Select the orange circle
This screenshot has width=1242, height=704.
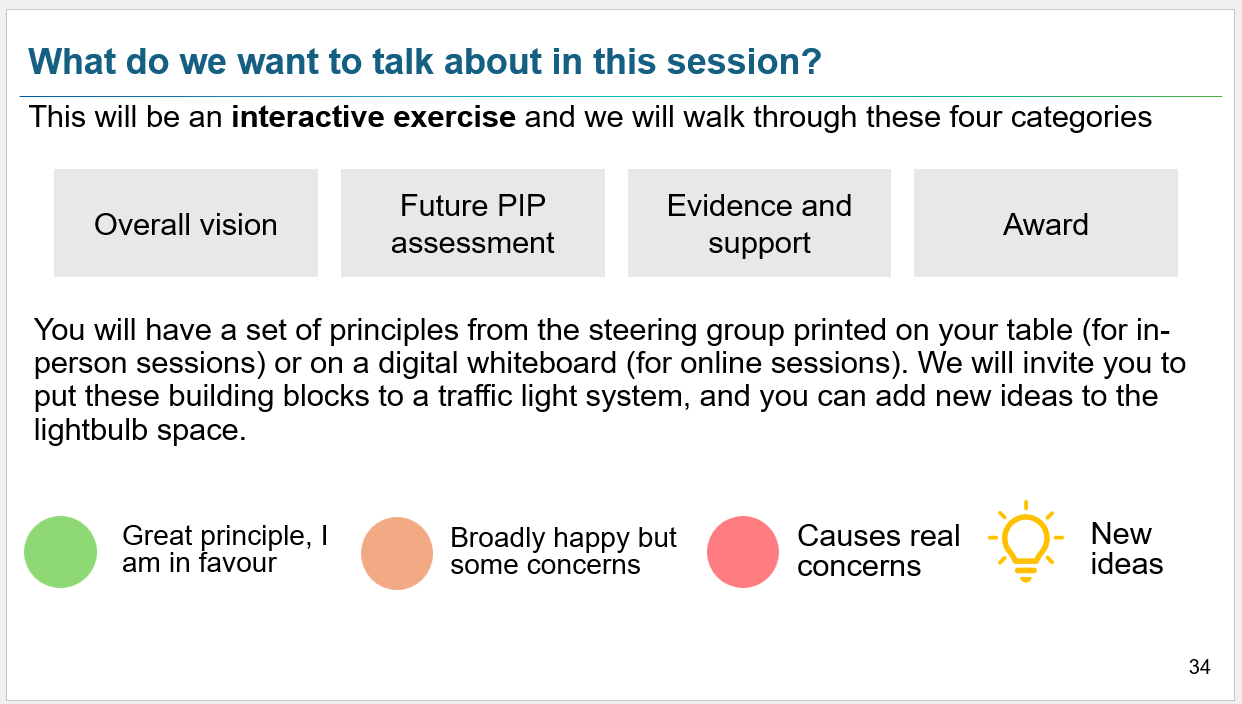397,553
